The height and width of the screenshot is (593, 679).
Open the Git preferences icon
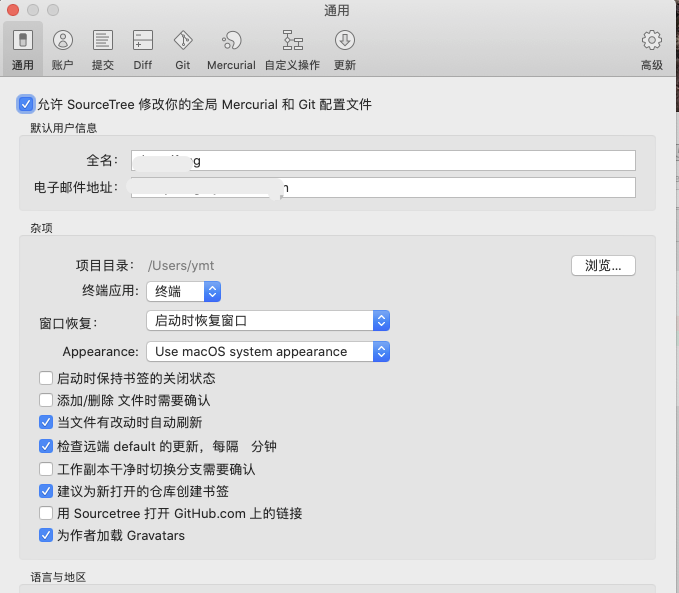click(x=183, y=40)
